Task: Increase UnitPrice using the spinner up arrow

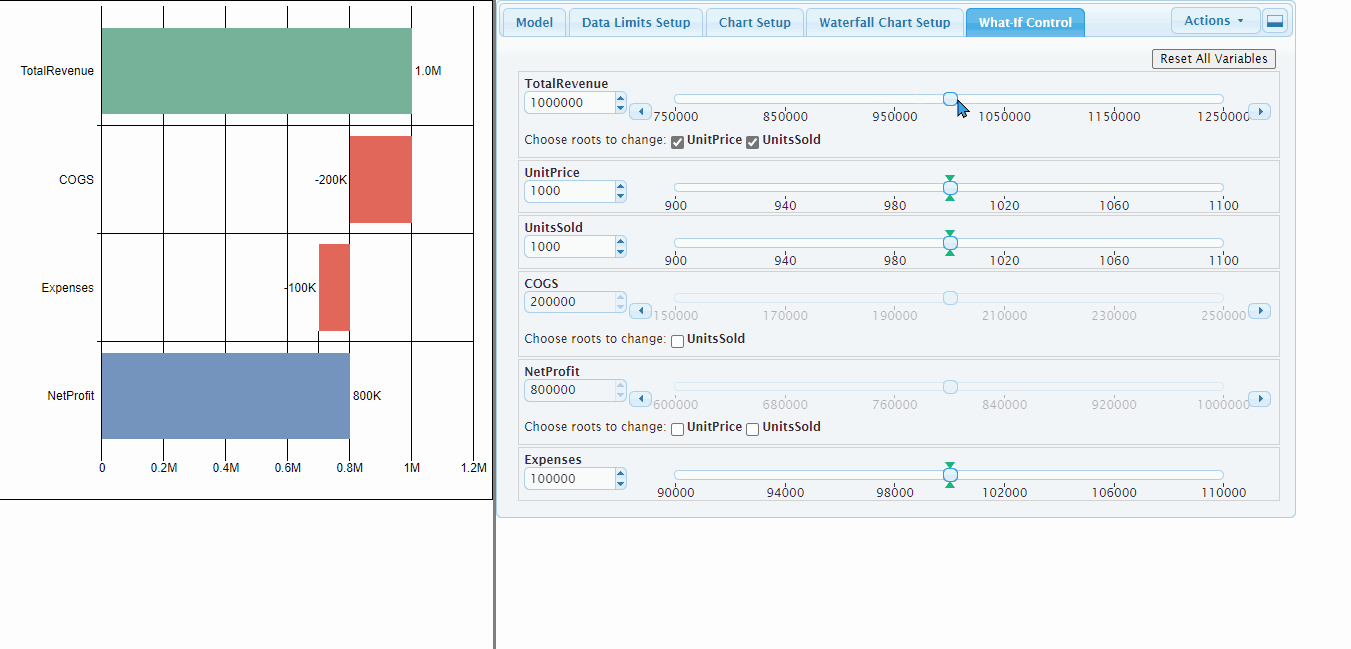Action: click(x=621, y=186)
